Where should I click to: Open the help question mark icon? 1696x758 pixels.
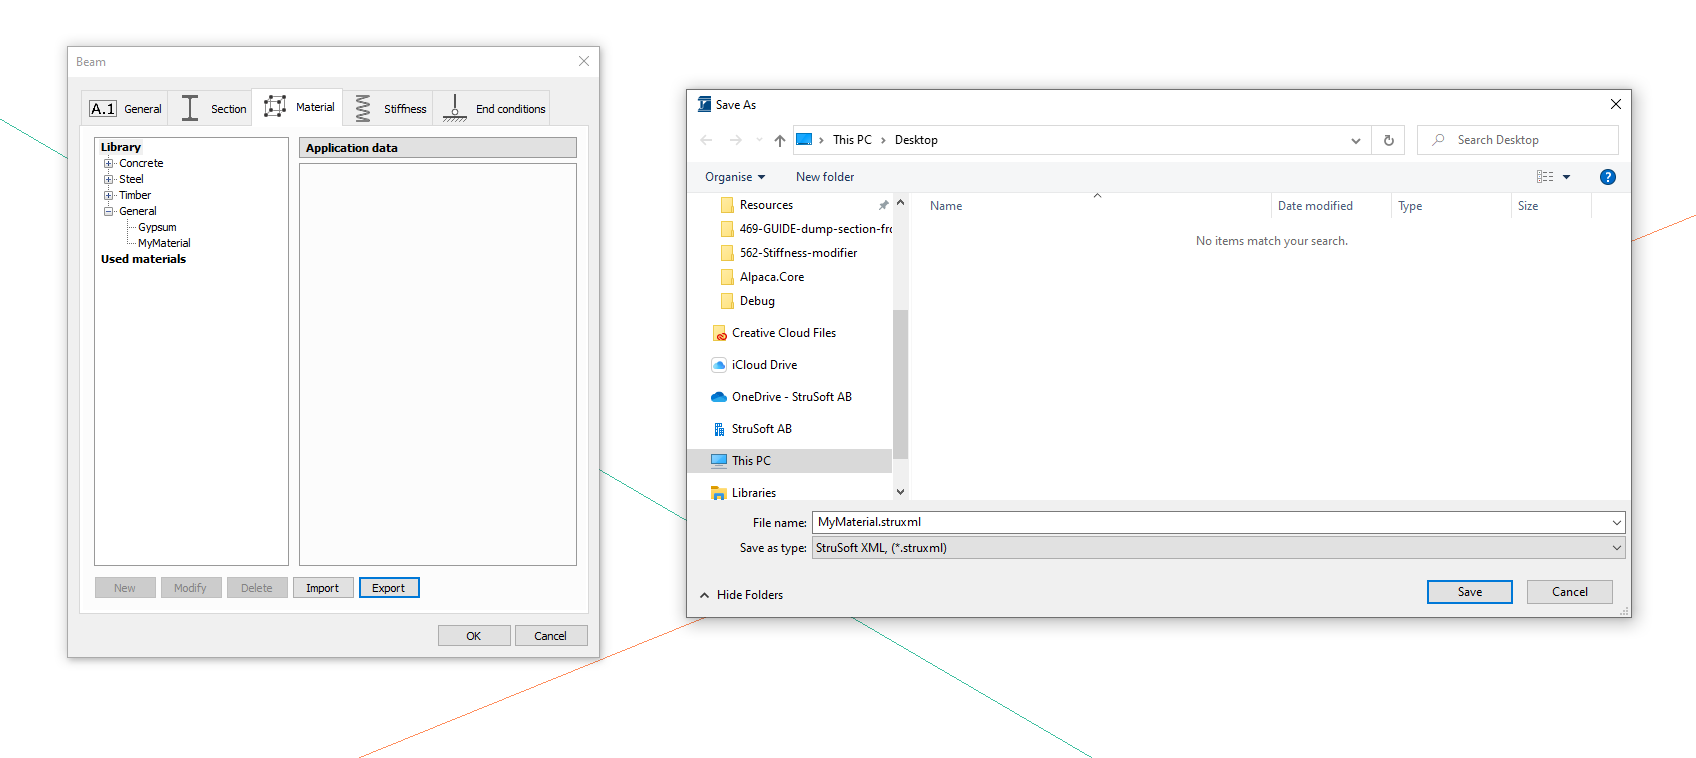1607,177
